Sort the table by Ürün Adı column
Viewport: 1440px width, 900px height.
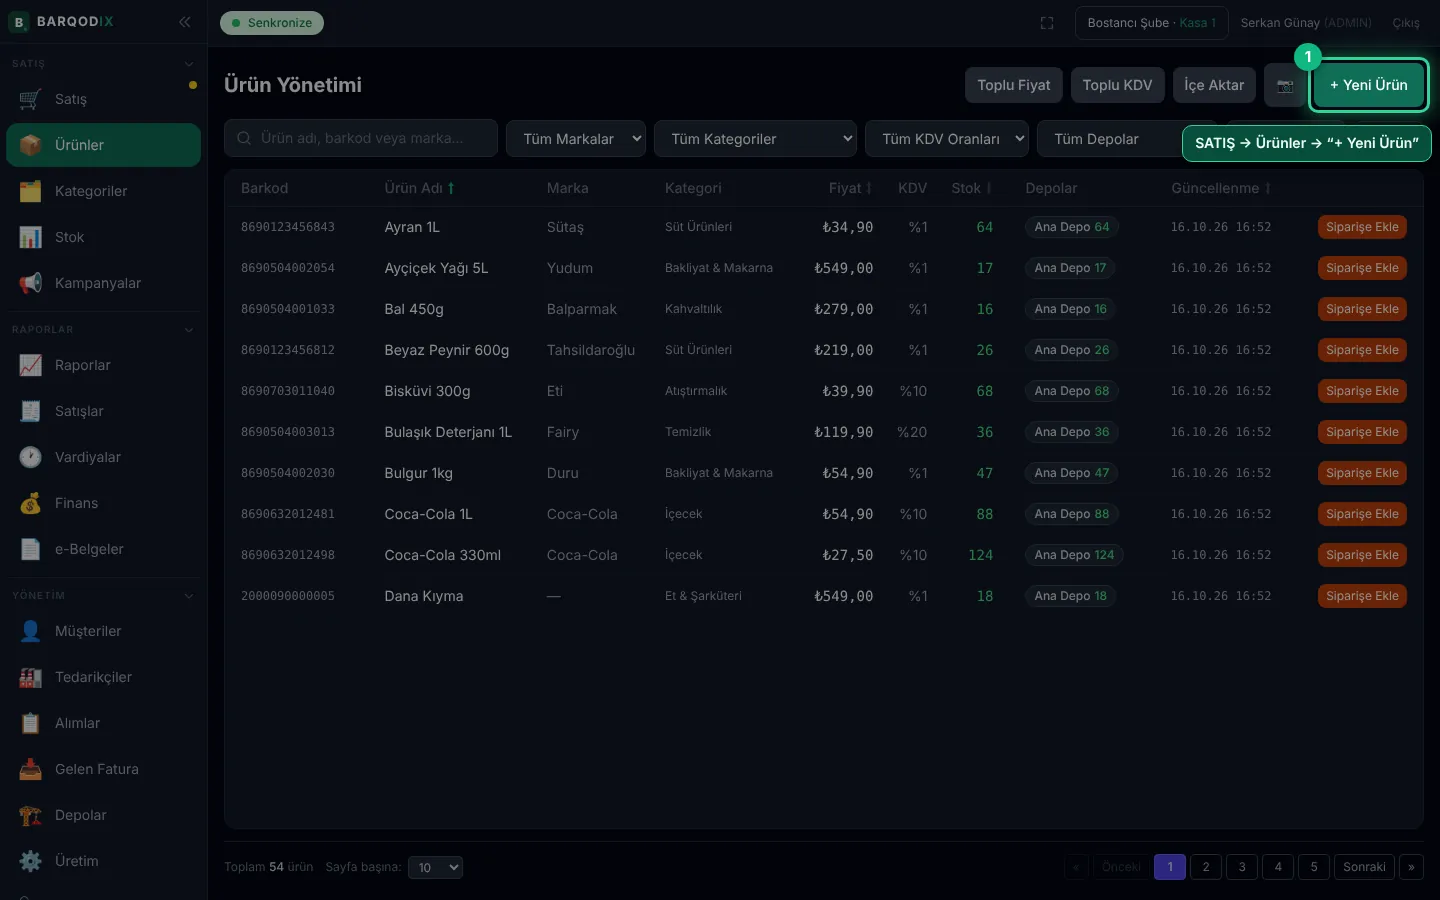[420, 188]
